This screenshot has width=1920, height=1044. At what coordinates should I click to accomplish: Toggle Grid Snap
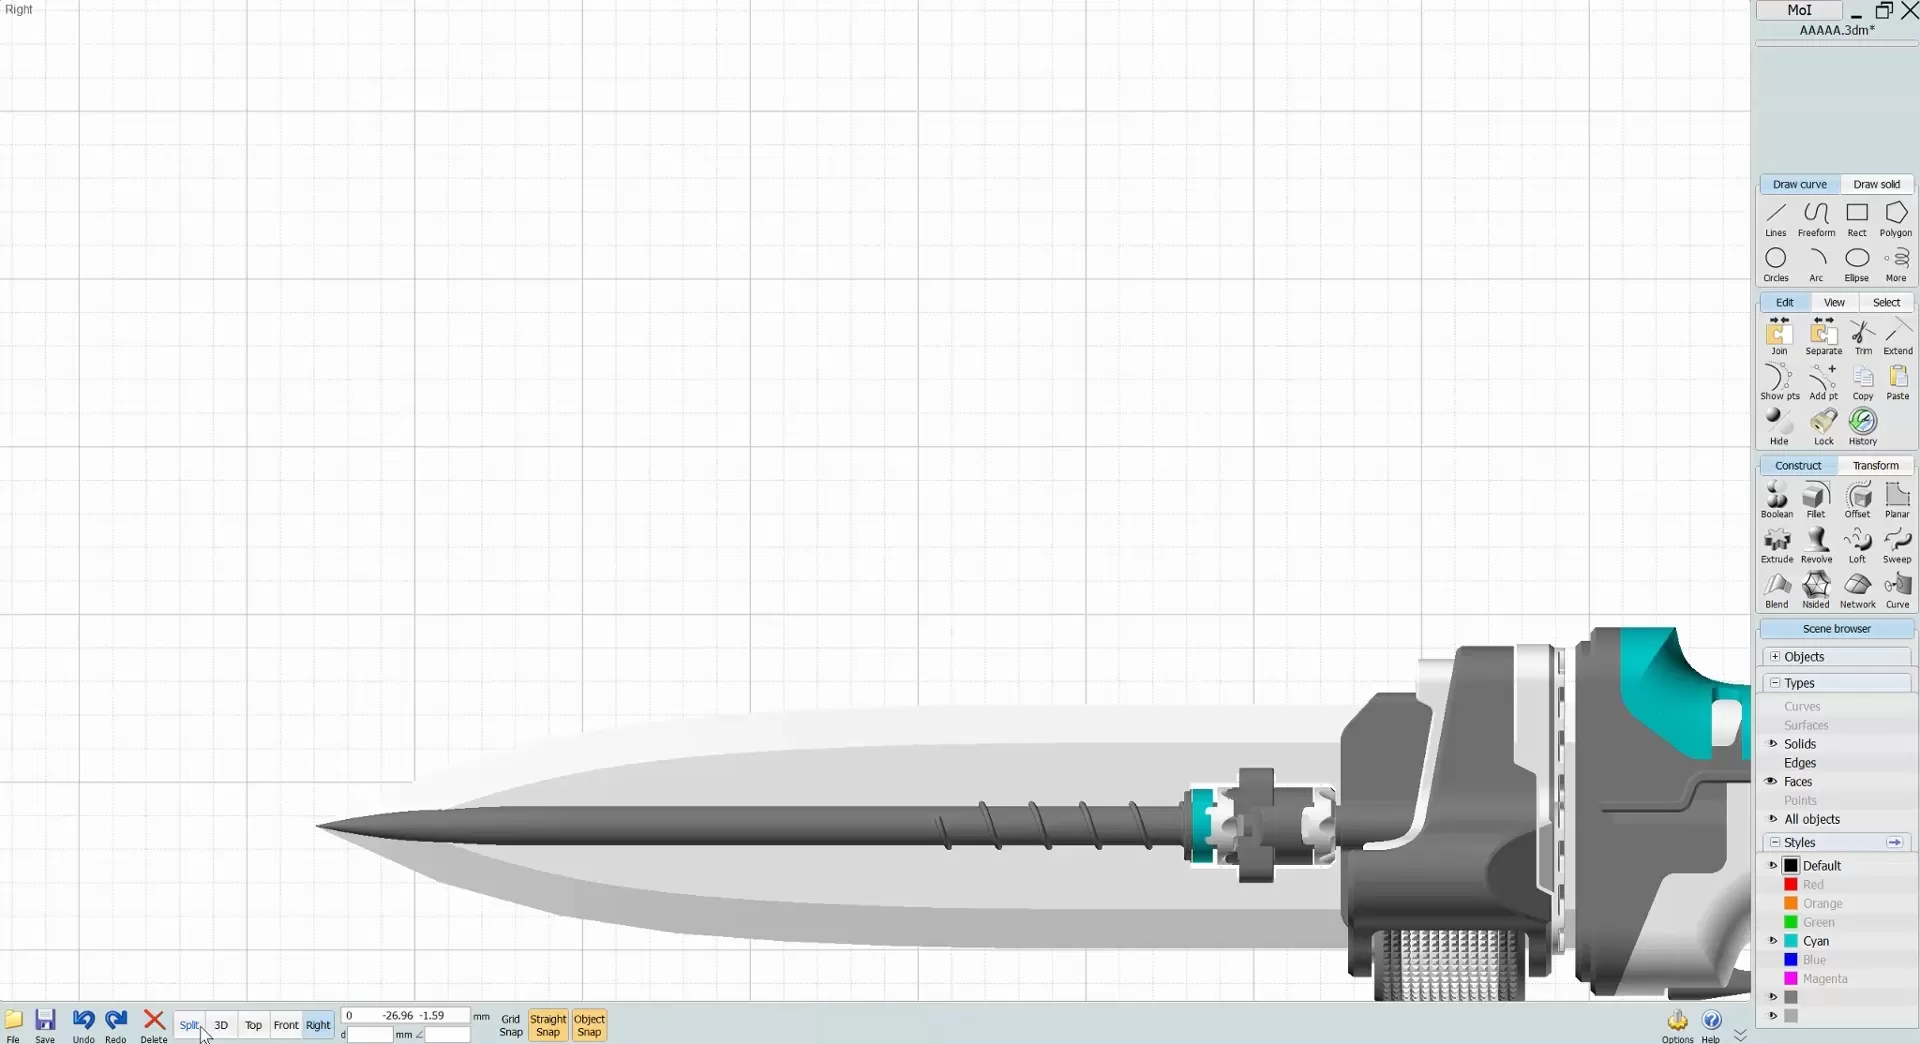(510, 1025)
